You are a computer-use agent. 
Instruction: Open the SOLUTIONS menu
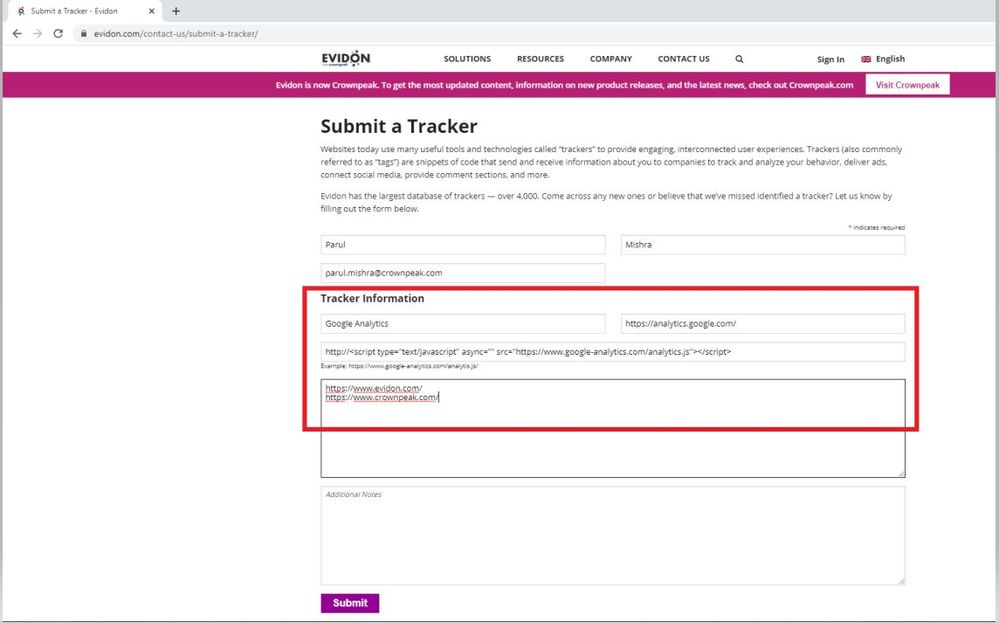point(467,59)
